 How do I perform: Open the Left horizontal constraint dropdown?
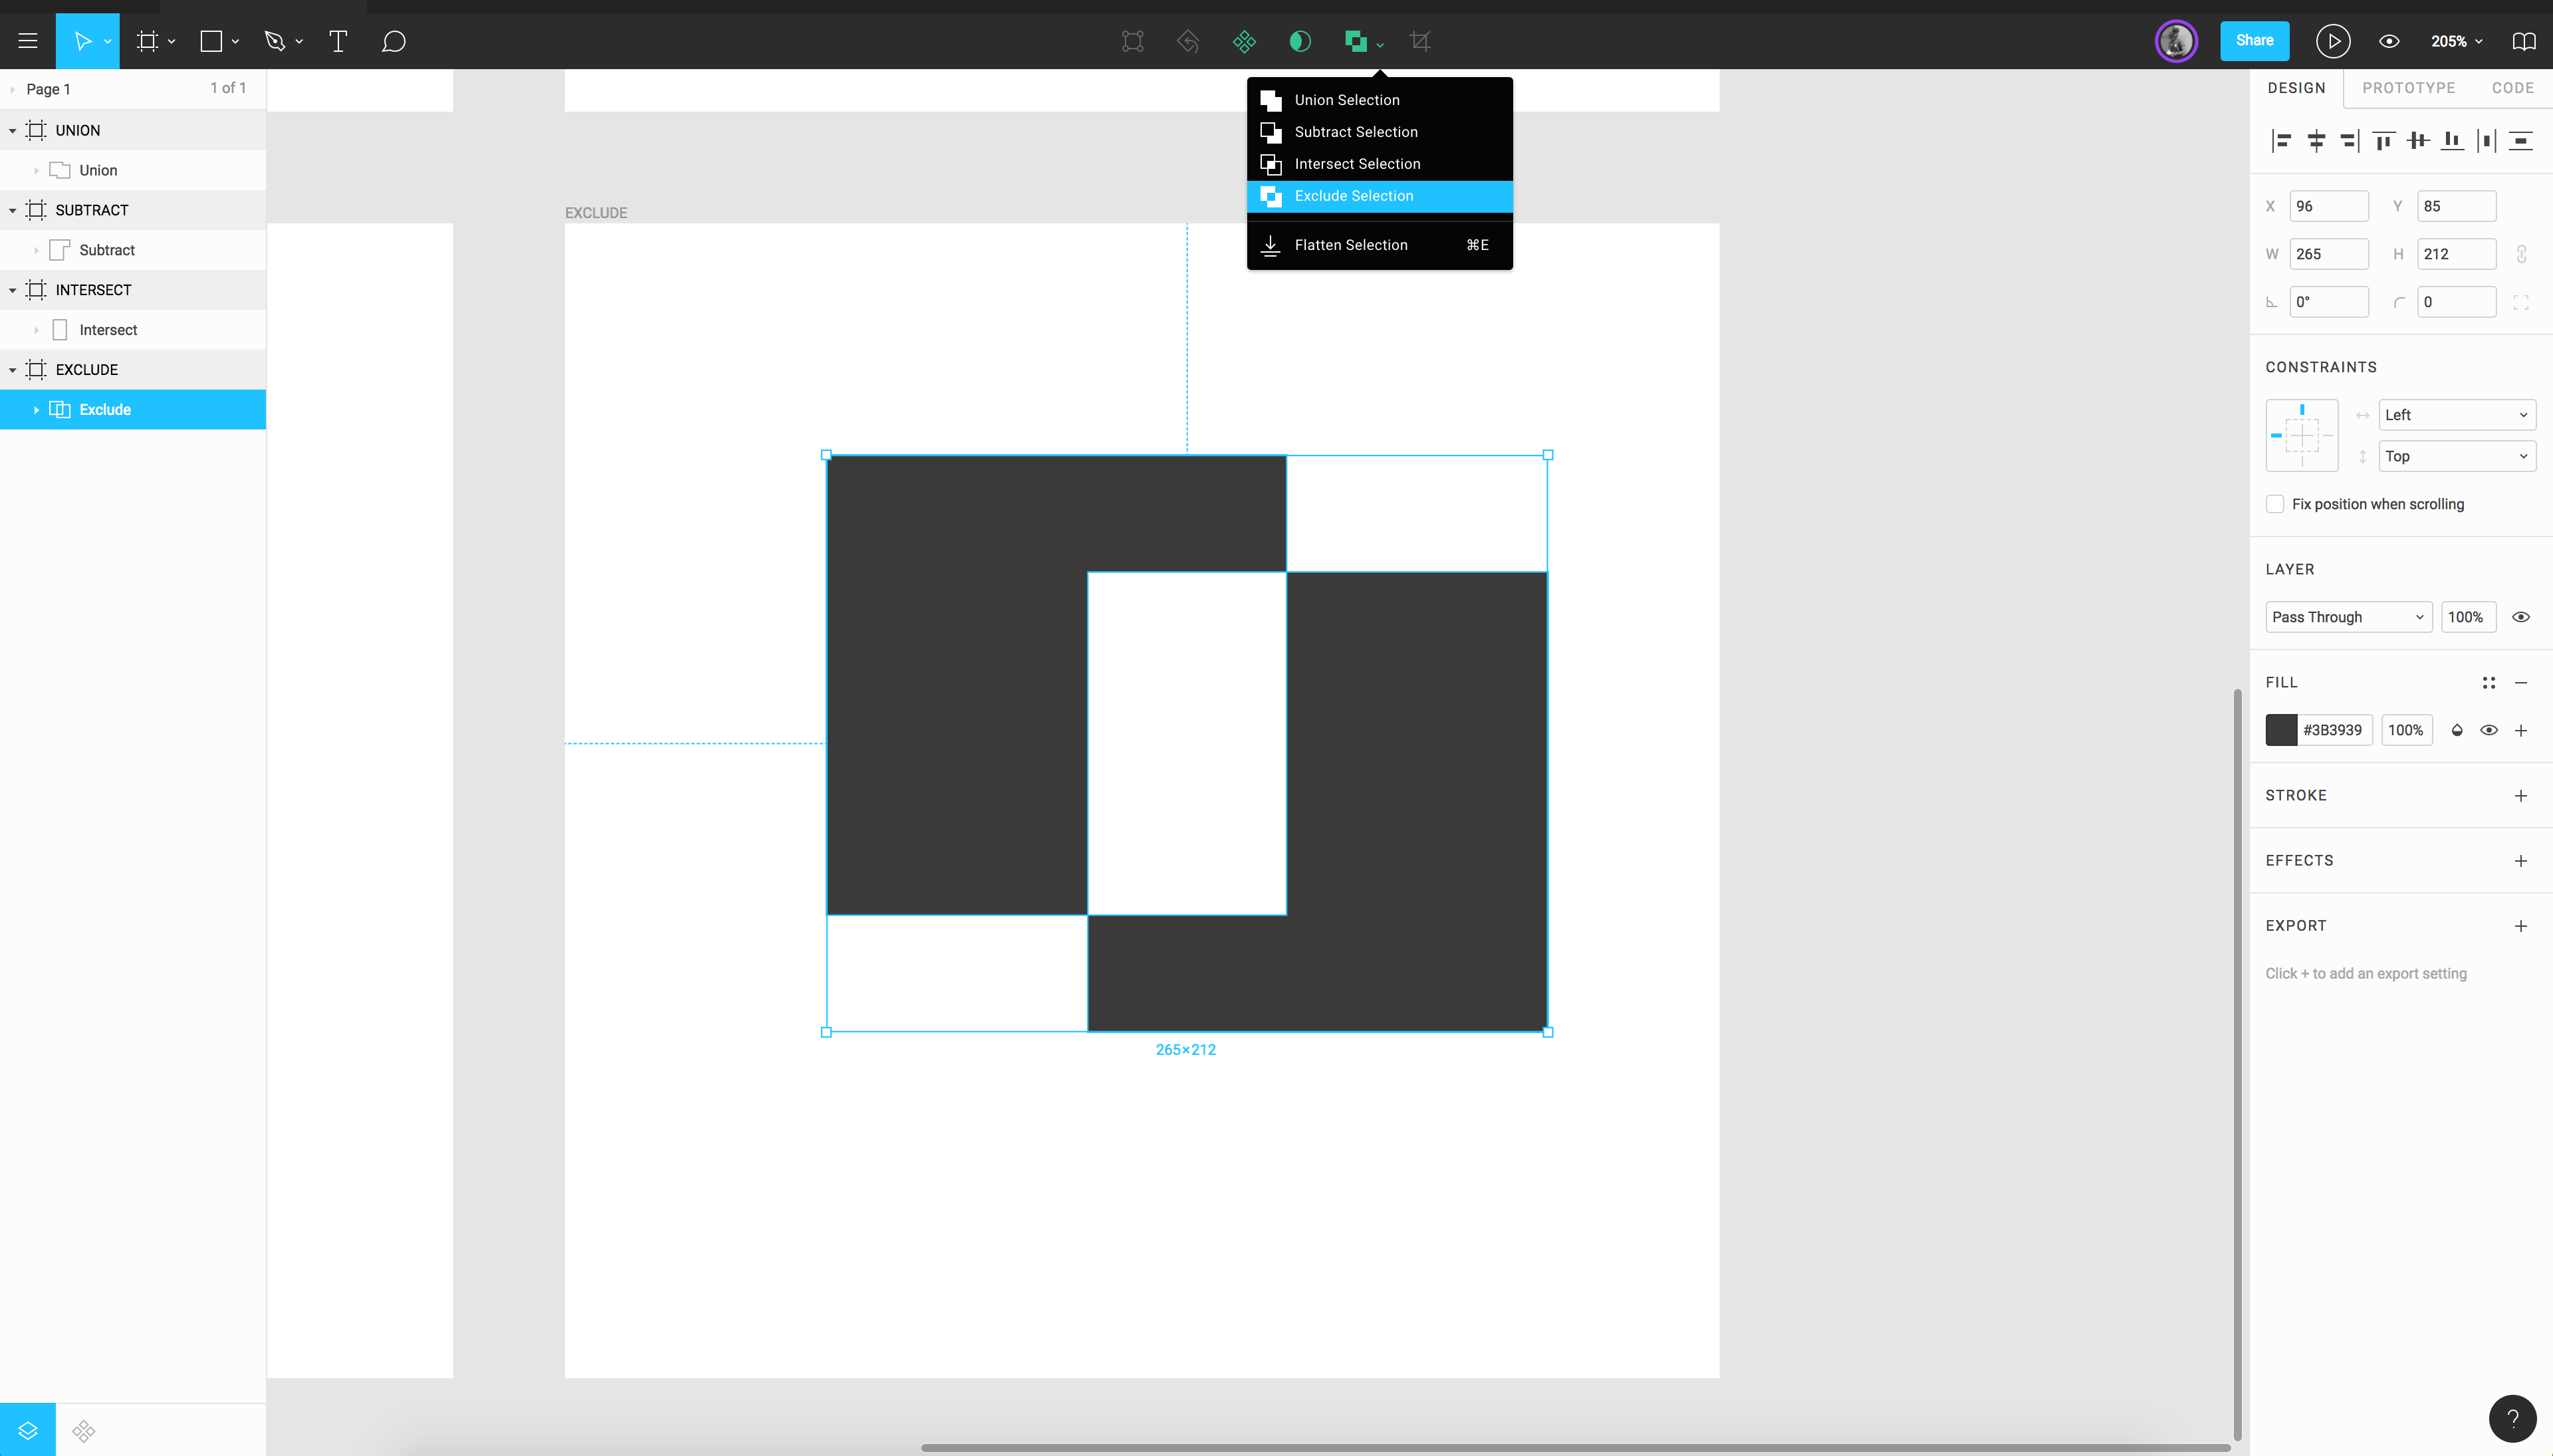[2456, 415]
